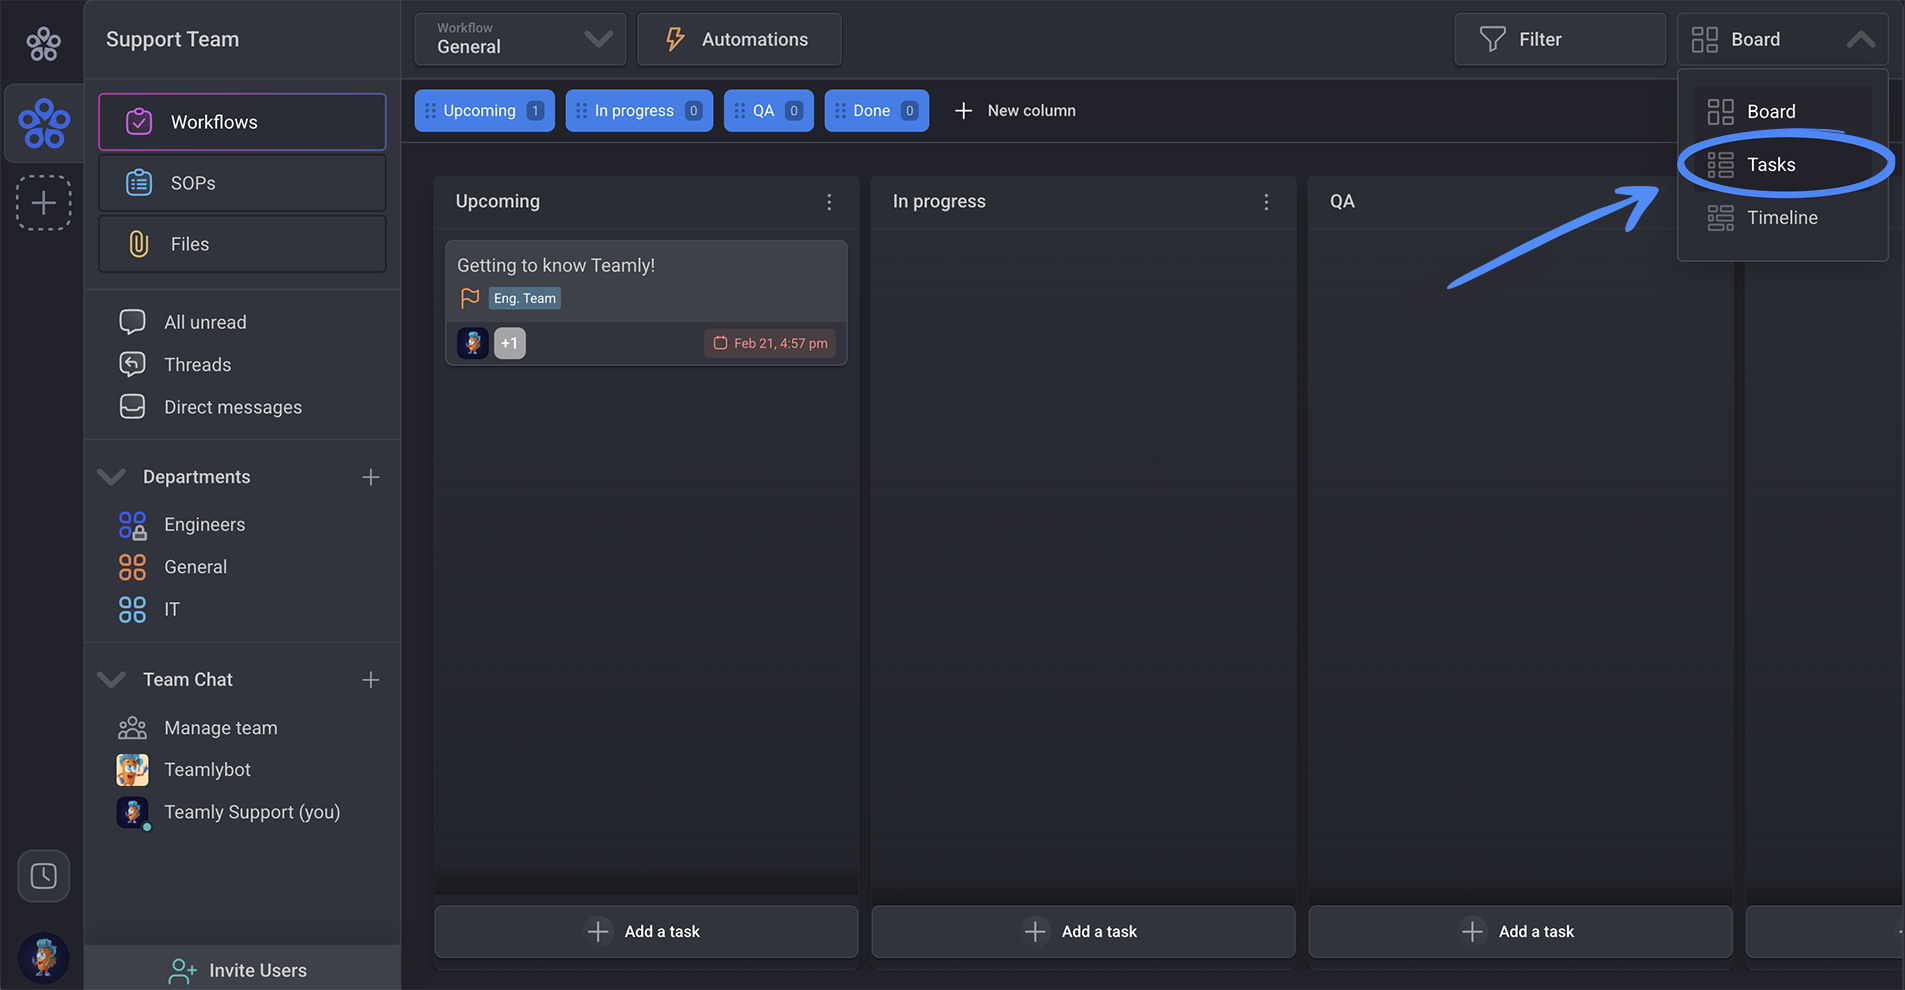Open Automations
This screenshot has width=1905, height=990.
click(739, 39)
